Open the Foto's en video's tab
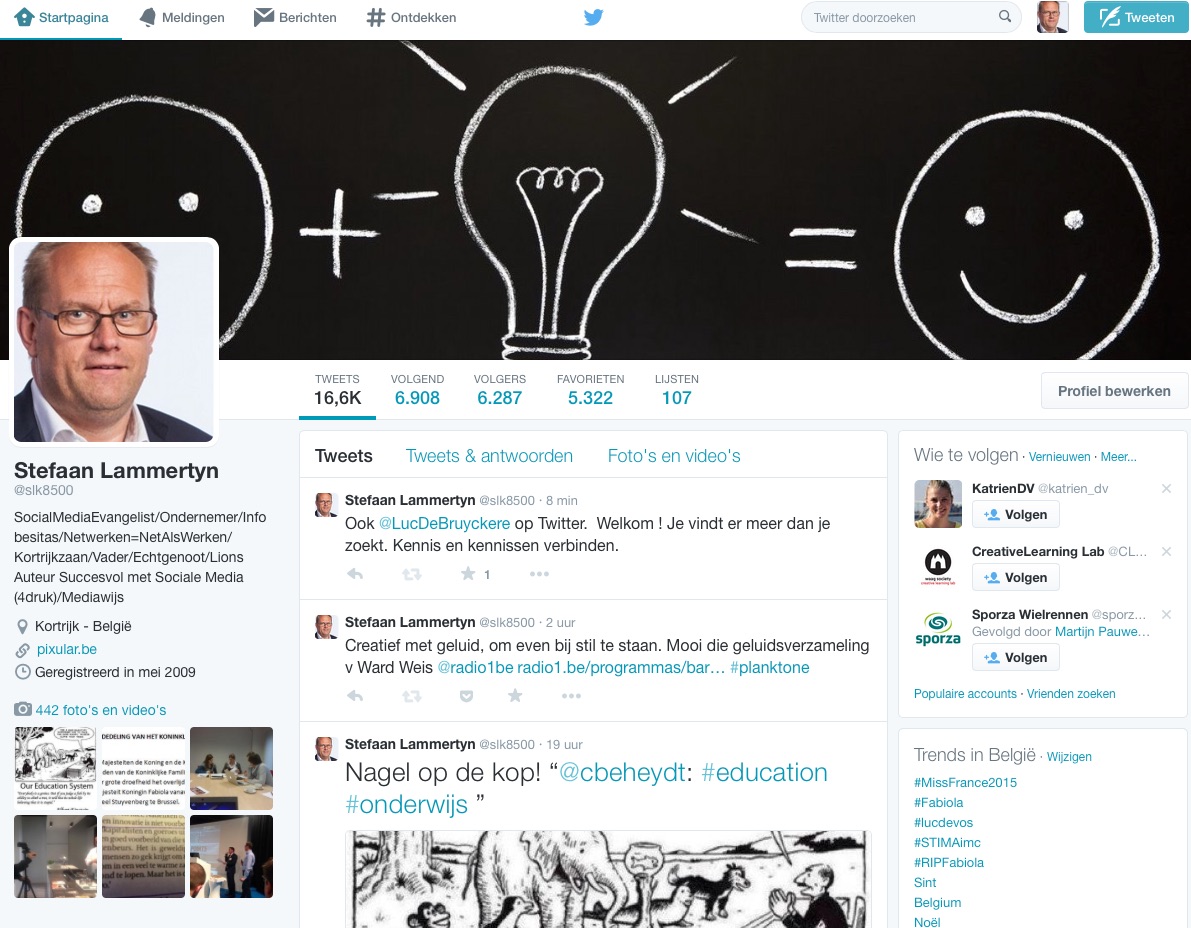 (673, 455)
